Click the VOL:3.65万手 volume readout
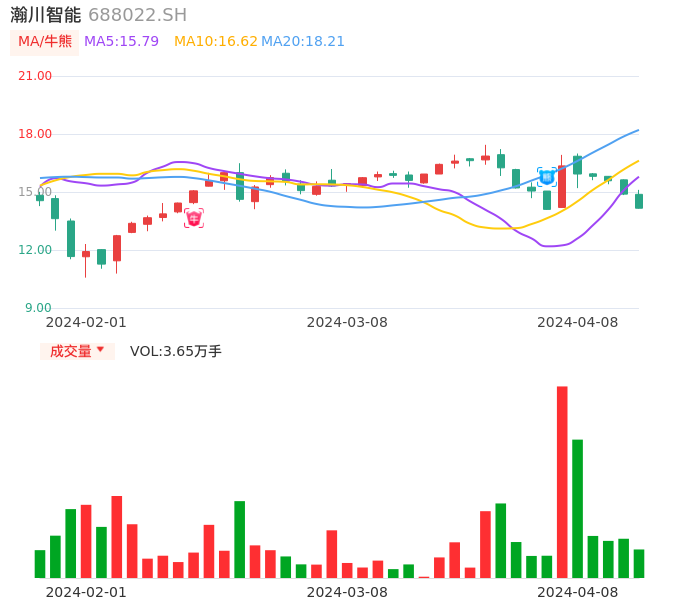The height and width of the screenshot is (606, 686). (x=176, y=351)
